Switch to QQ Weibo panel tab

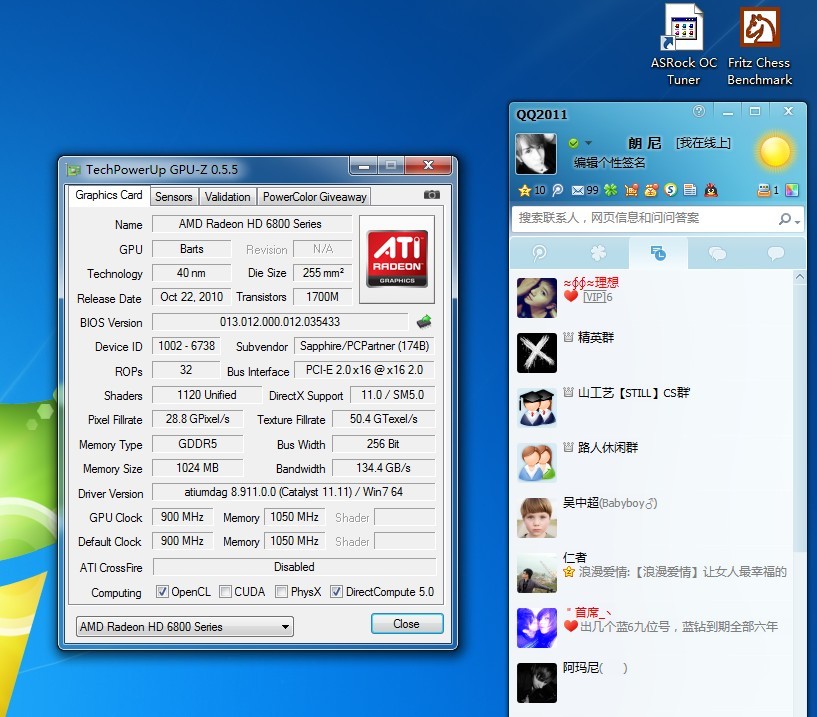(539, 253)
